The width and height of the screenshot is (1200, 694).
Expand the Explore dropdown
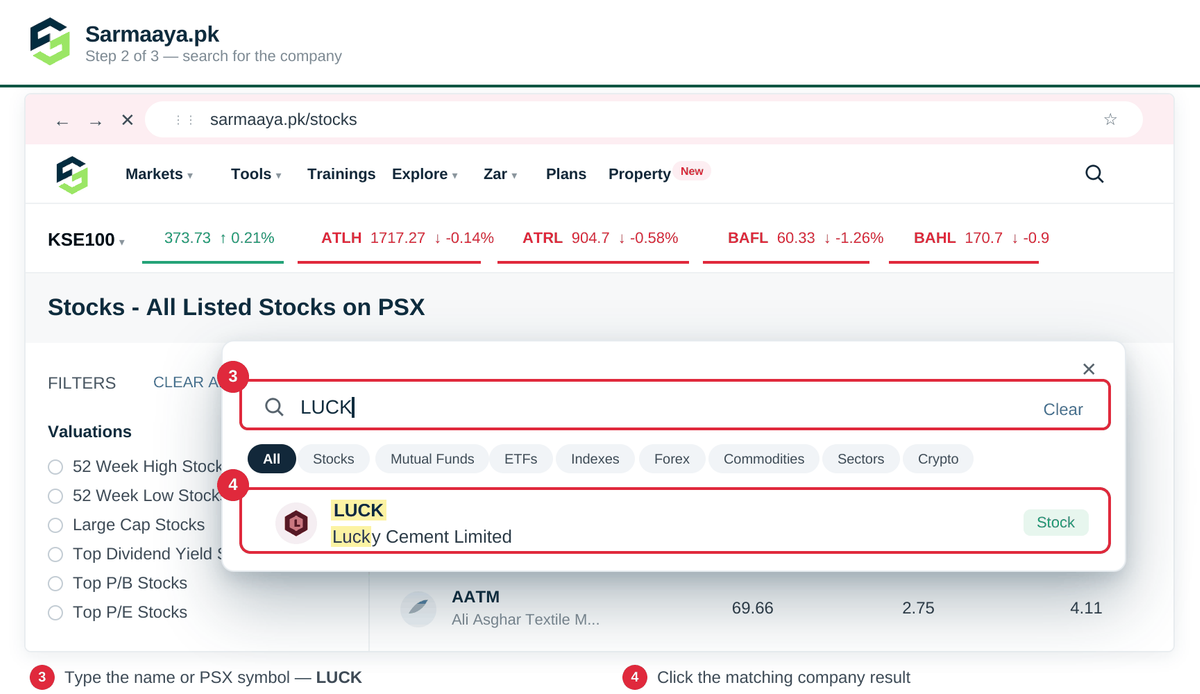click(425, 174)
